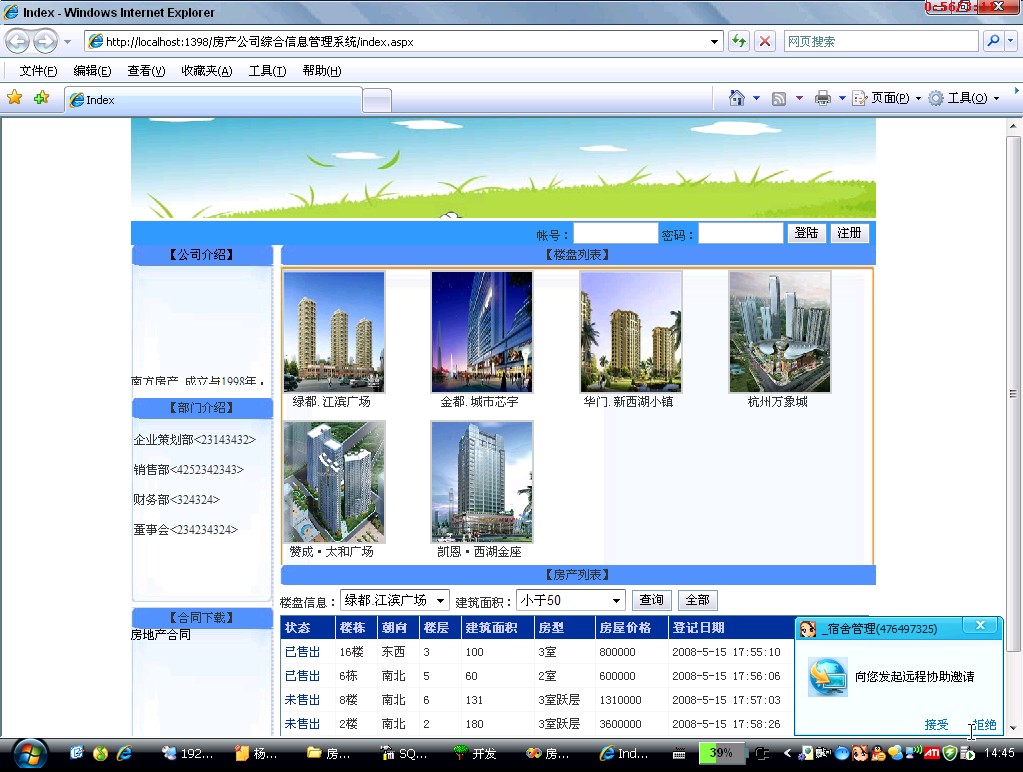Open the Print dropdown arrow
Image resolution: width=1023 pixels, height=772 pixels.
point(842,99)
